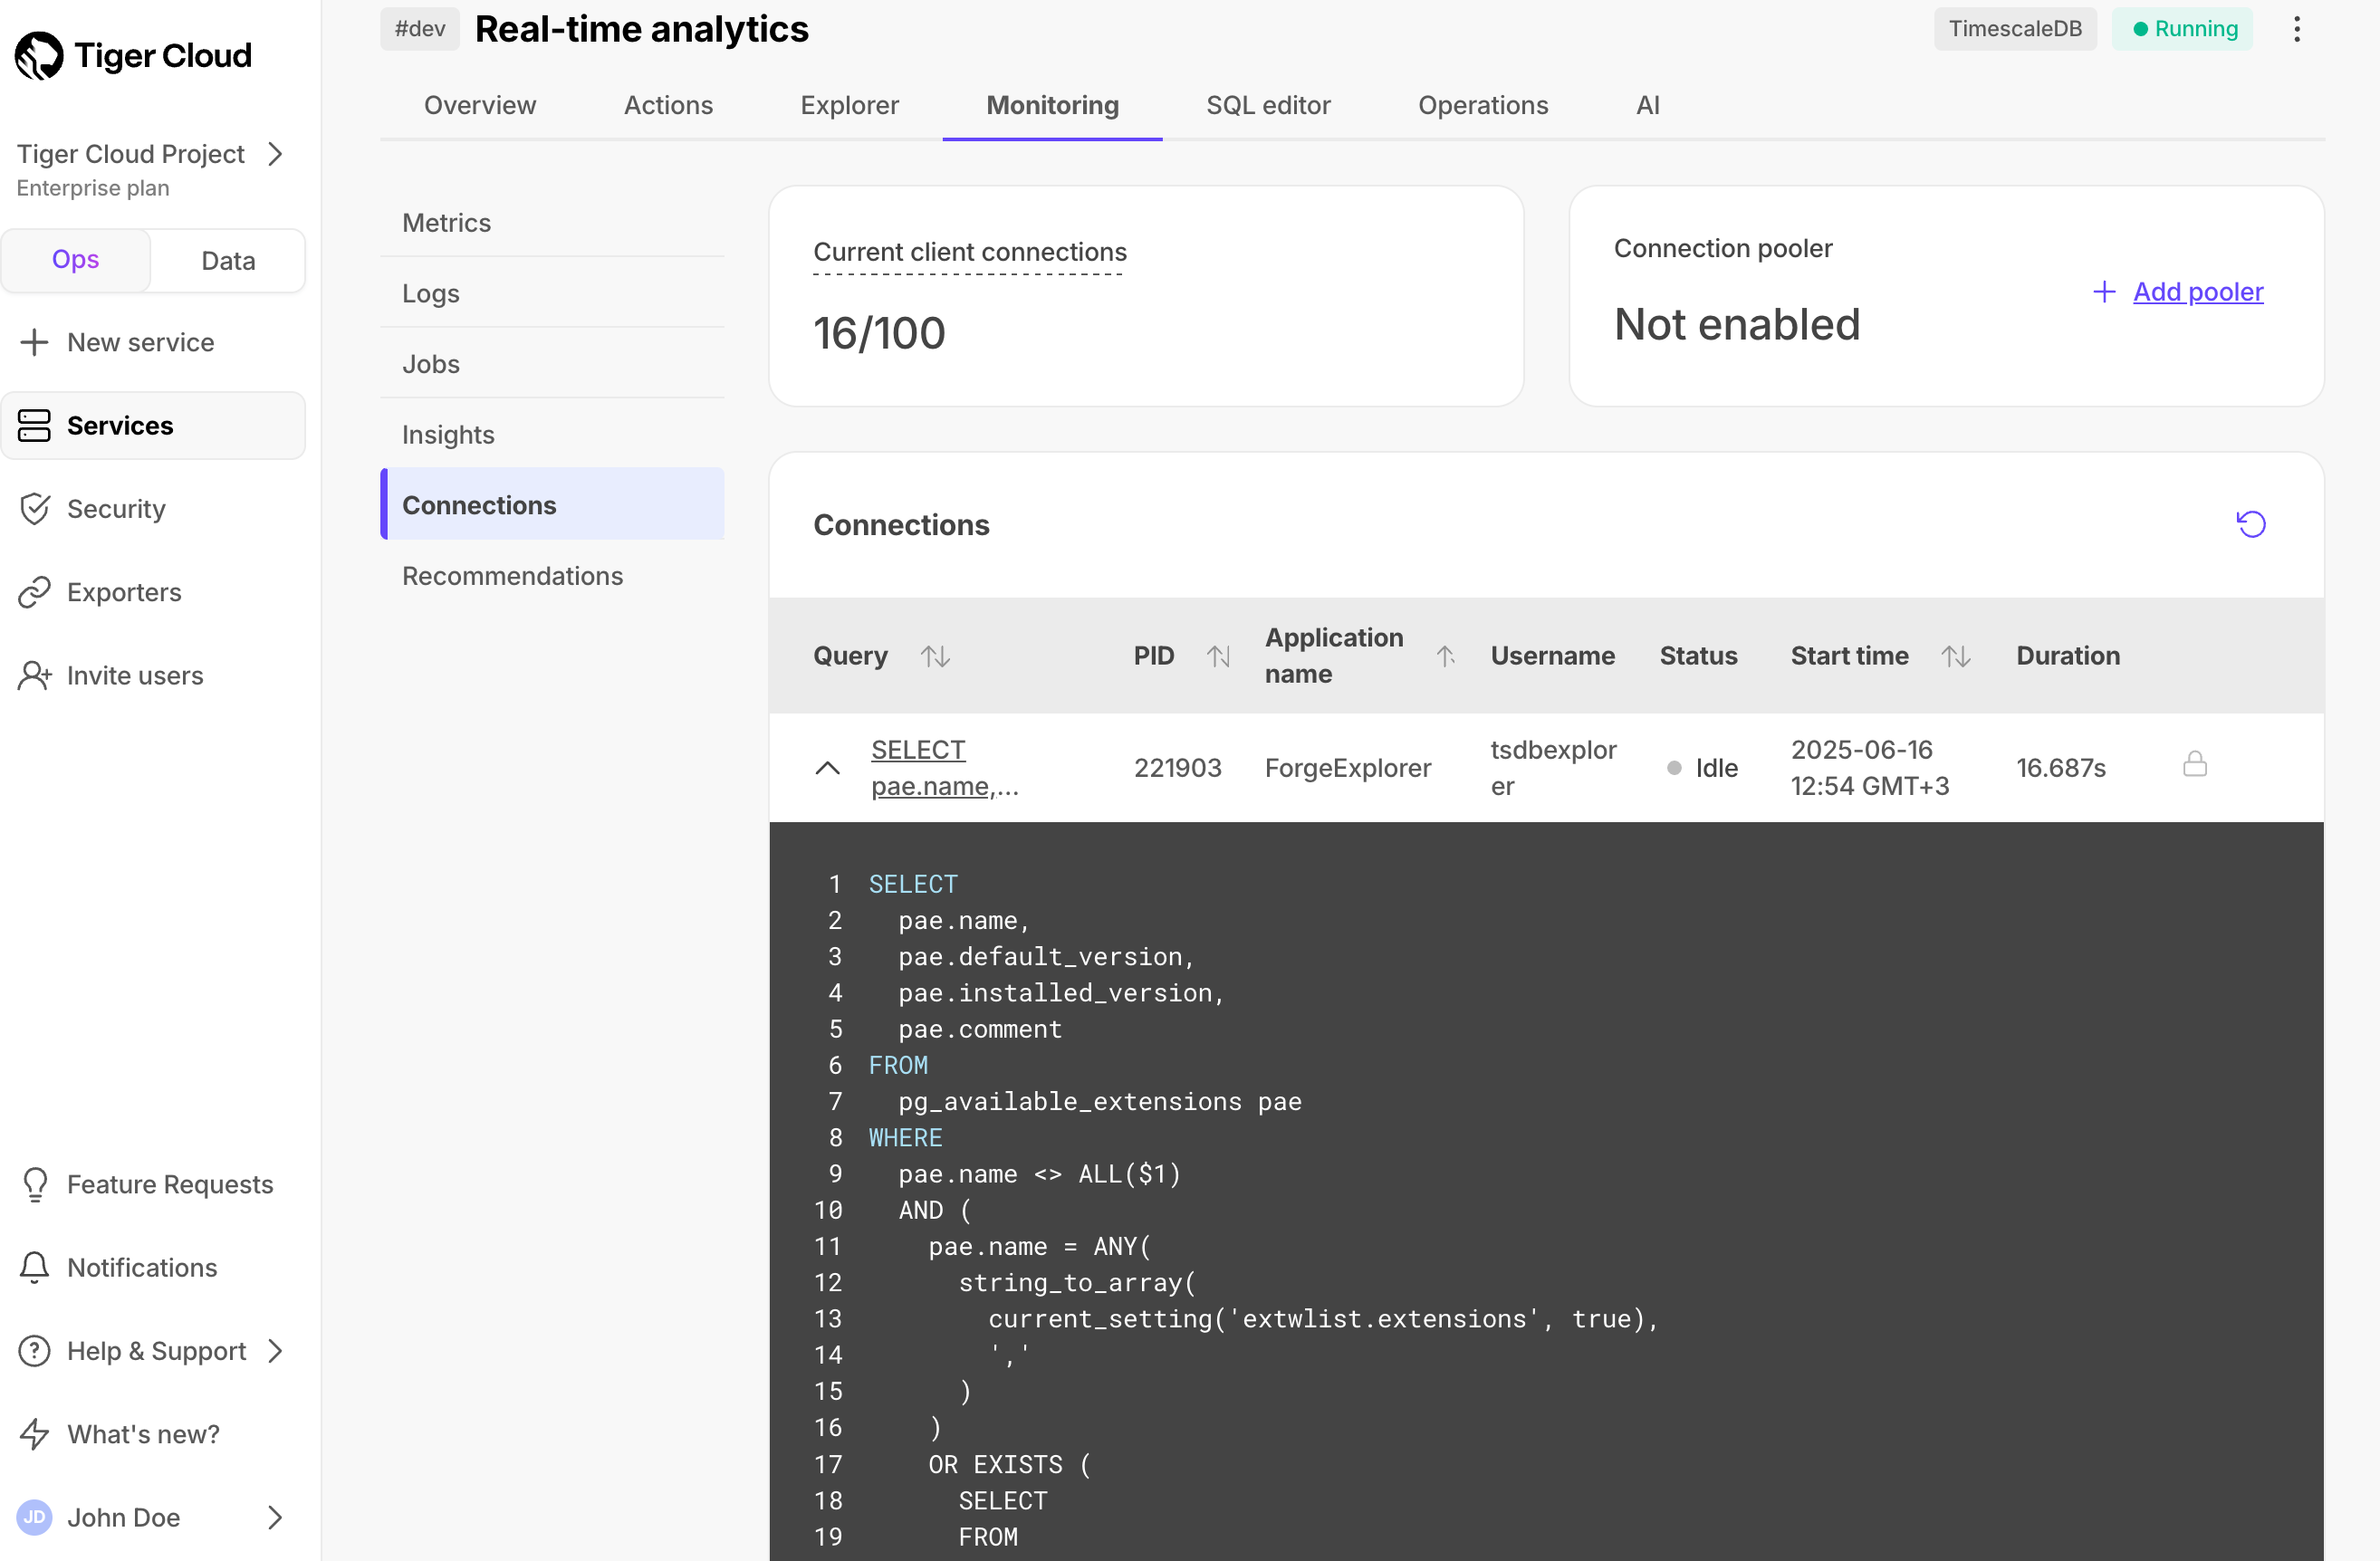Open Invite users
This screenshot has width=2380, height=1561.
pos(153,675)
